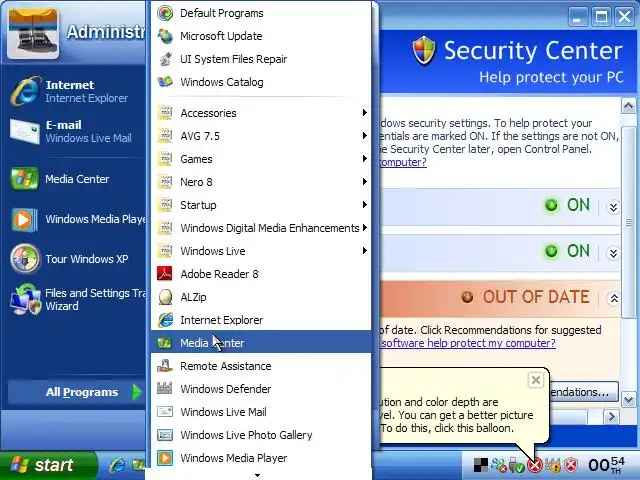Image resolution: width=640 pixels, height=480 pixels.
Task: Click the Start button
Action: point(48,465)
